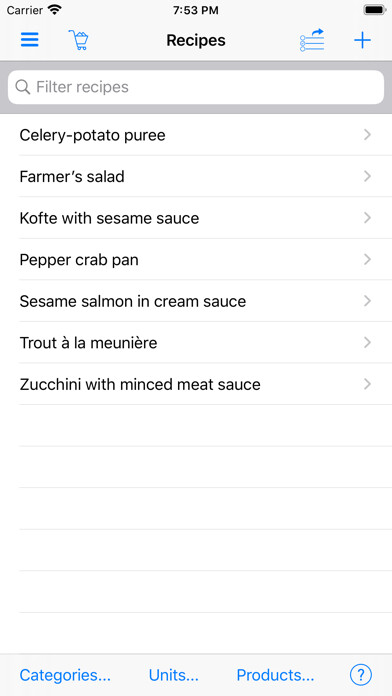This screenshot has width=392, height=696.
Task: Expand Pepper crab pan chevron
Action: (x=367, y=259)
